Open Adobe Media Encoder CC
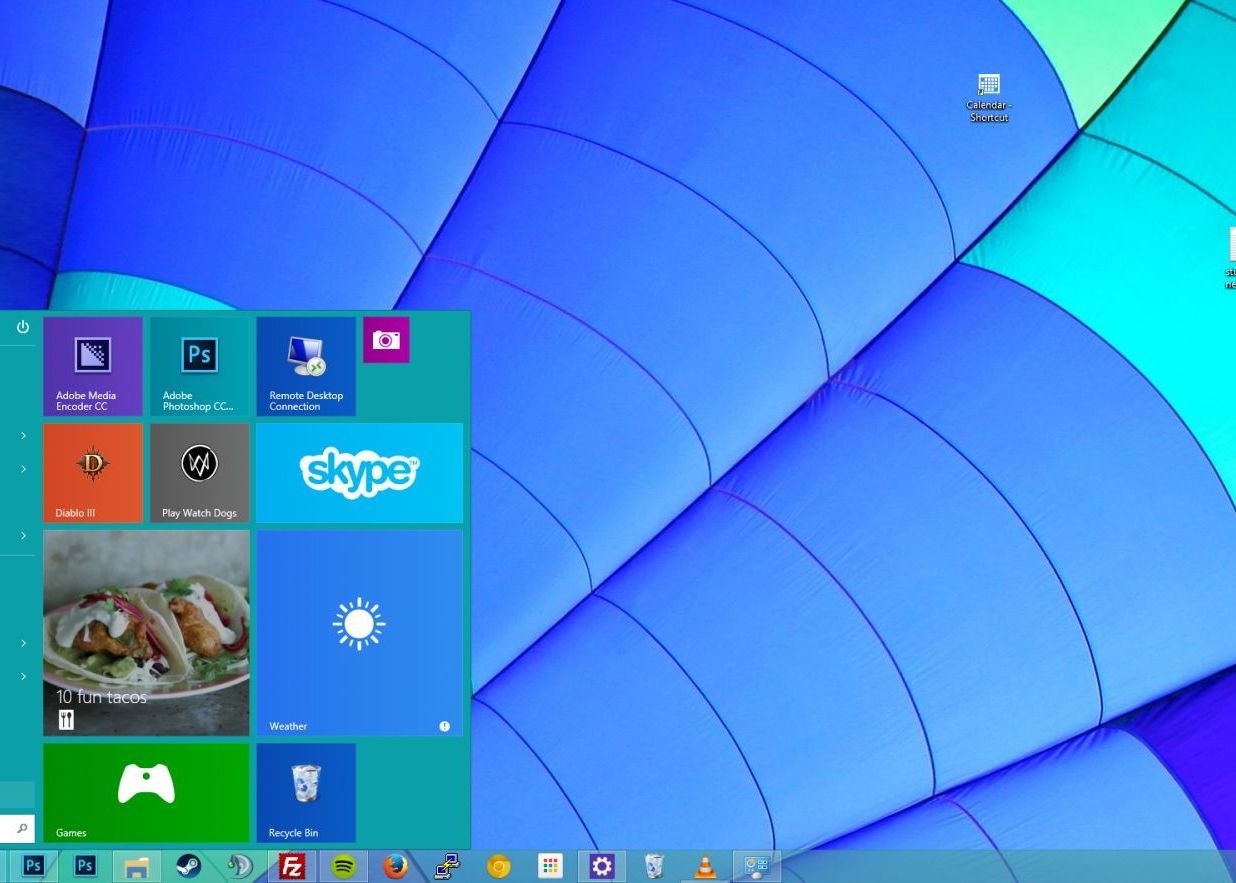Viewport: 1236px width, 883px height. click(92, 365)
